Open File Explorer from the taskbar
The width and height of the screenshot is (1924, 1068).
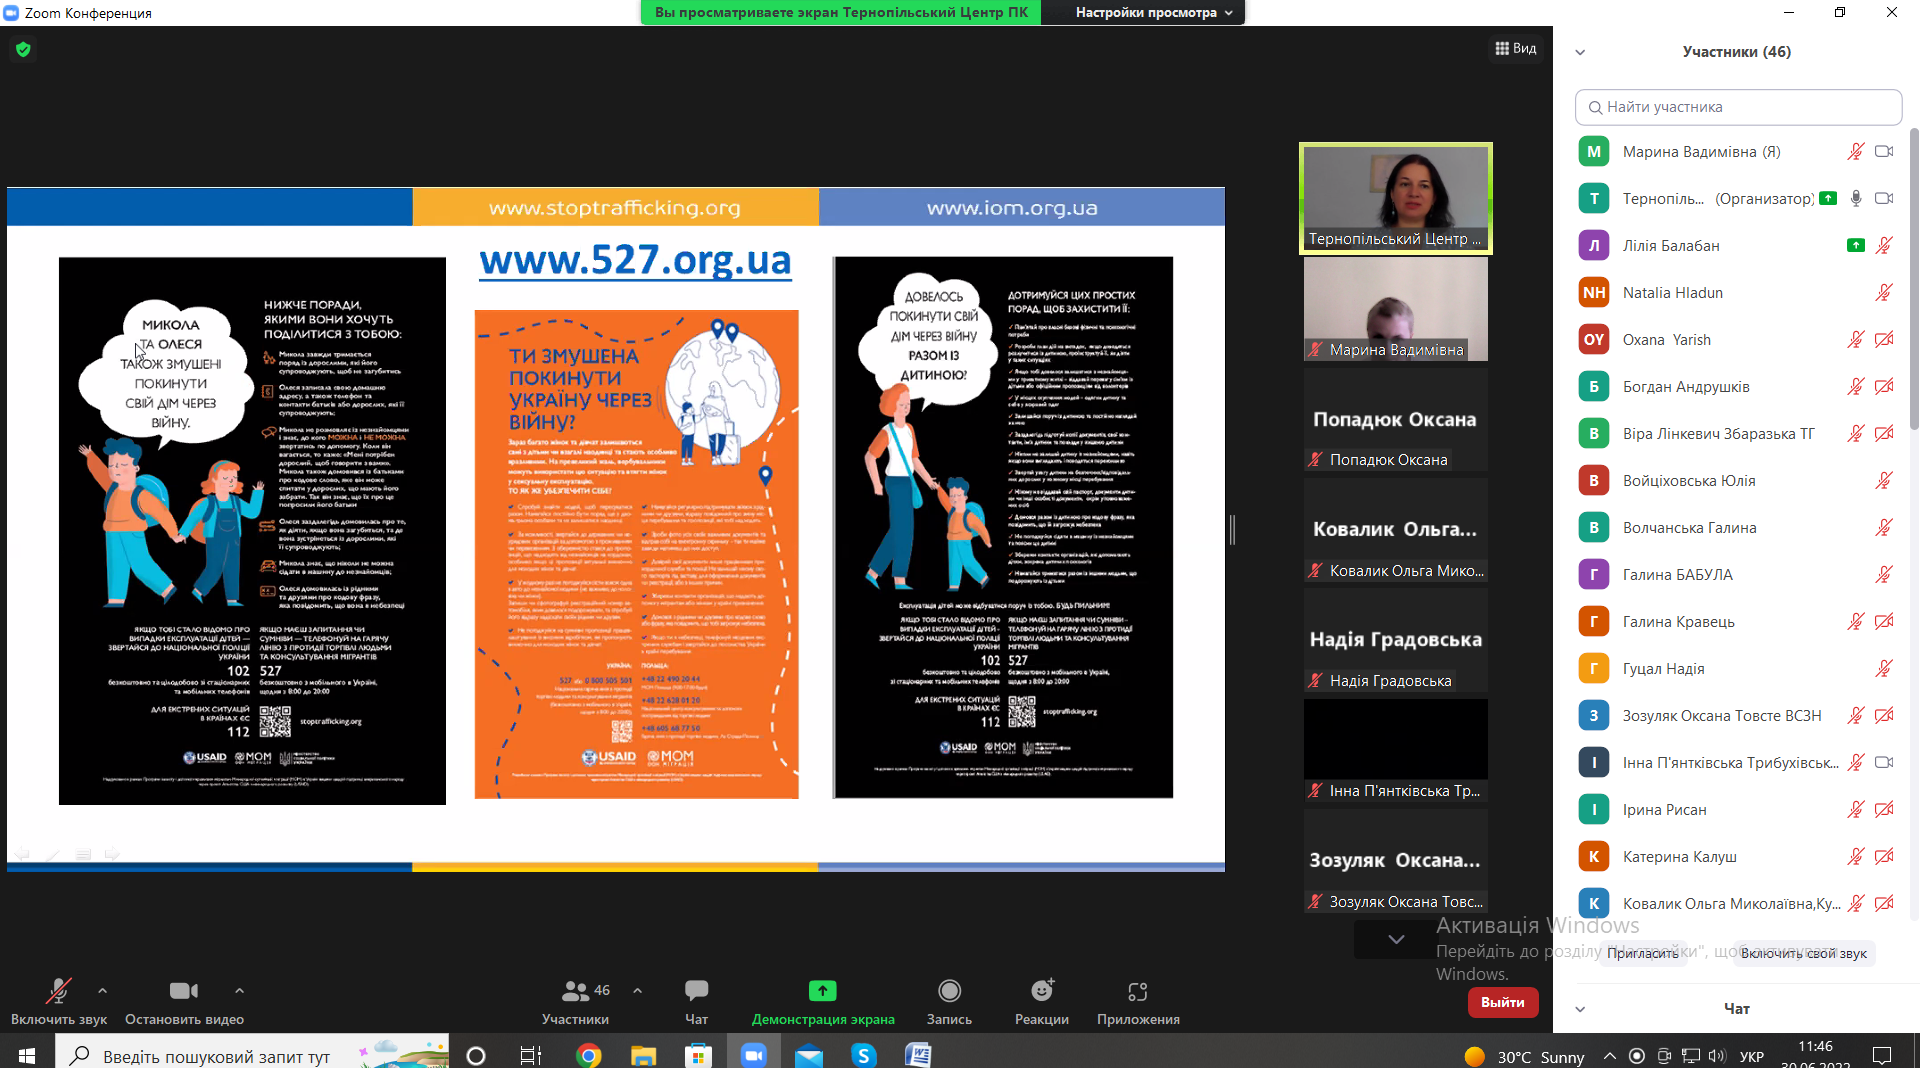(x=643, y=1055)
